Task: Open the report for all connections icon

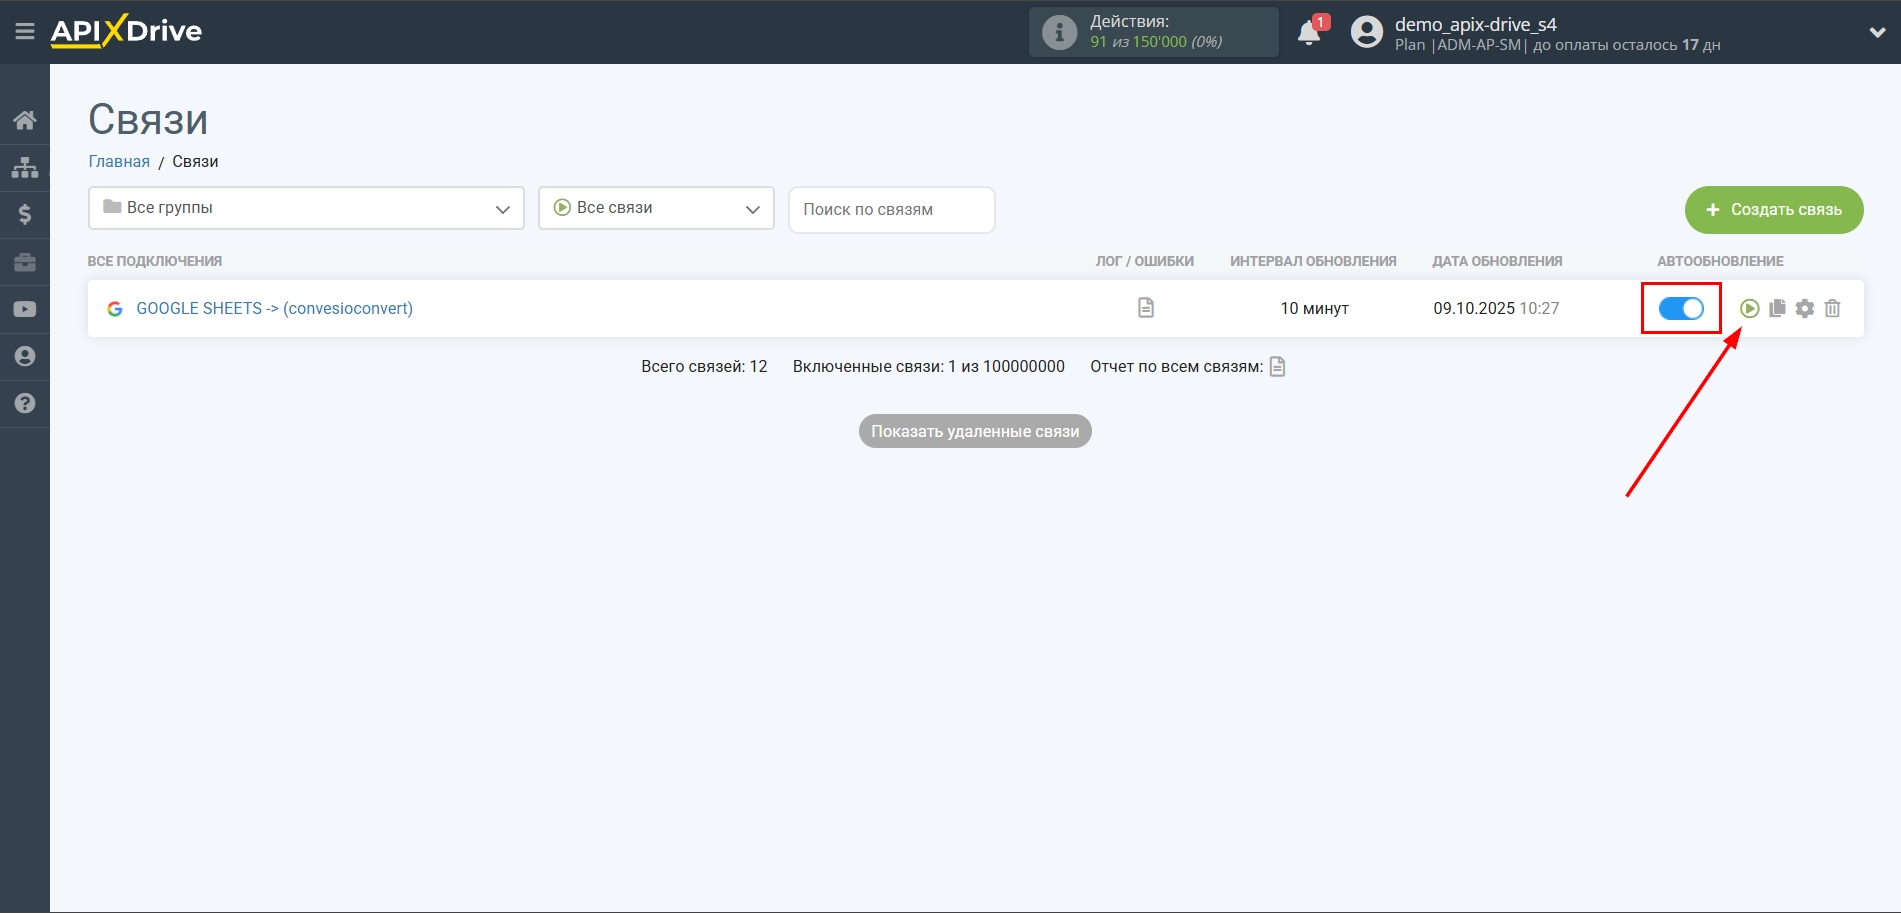Action: (x=1277, y=367)
